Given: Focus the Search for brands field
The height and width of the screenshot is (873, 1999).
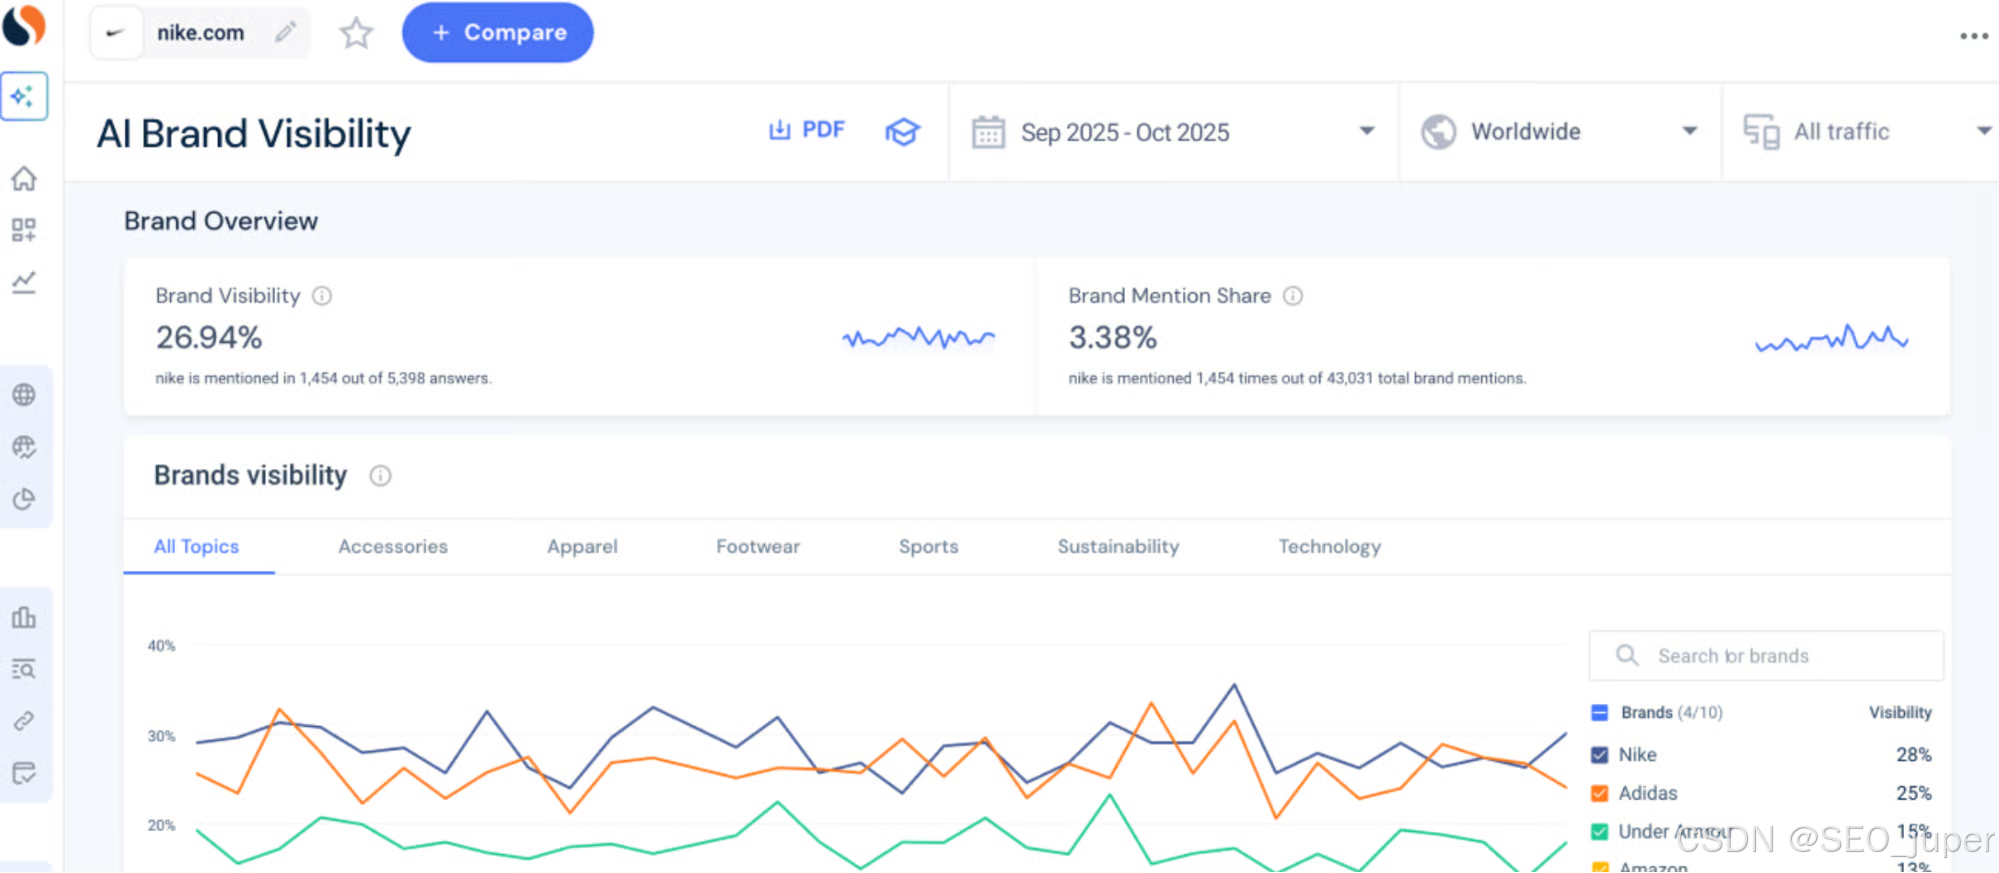Looking at the screenshot, I should [1766, 656].
